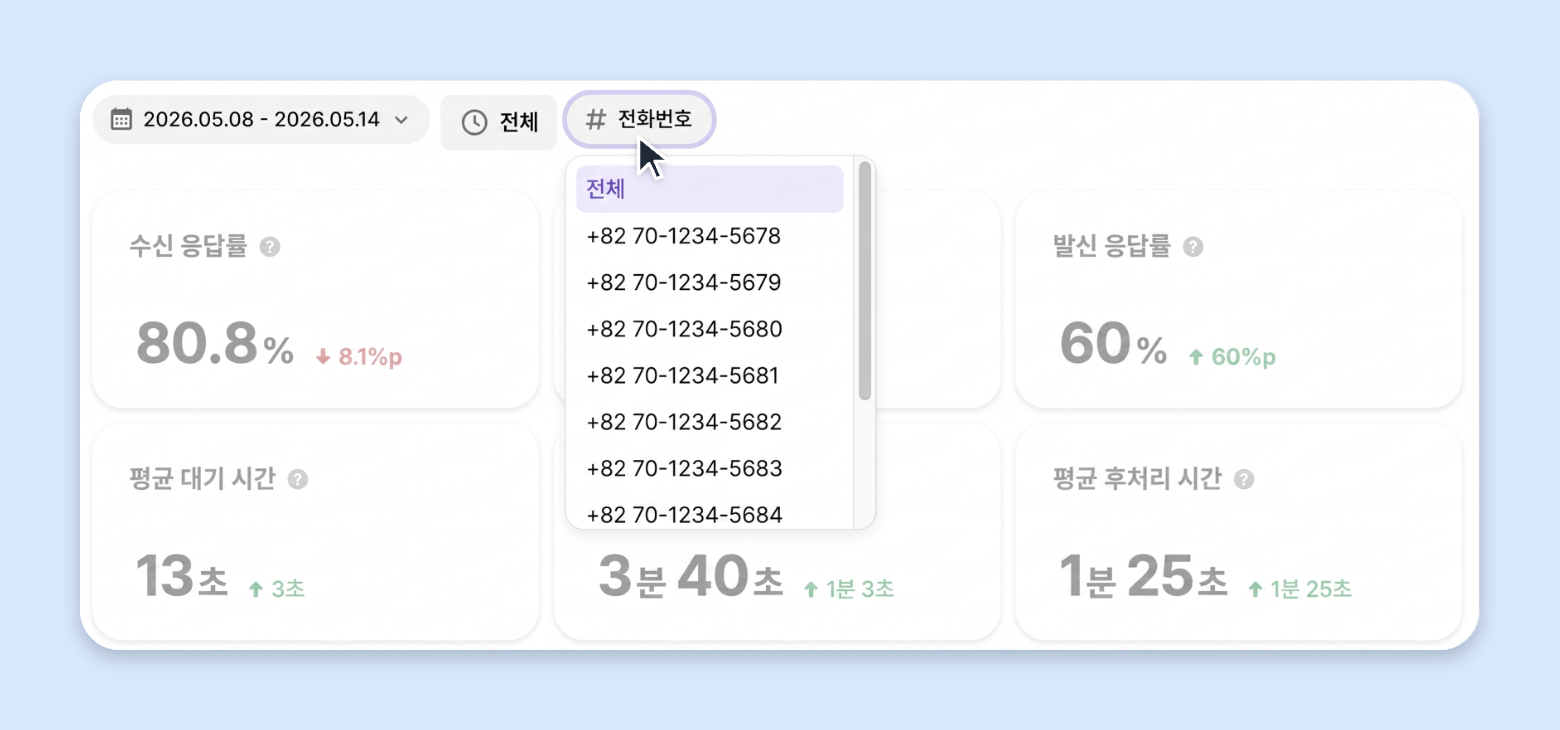Select 전체 in the phone number list
This screenshot has height=730, width=1560.
[710, 189]
